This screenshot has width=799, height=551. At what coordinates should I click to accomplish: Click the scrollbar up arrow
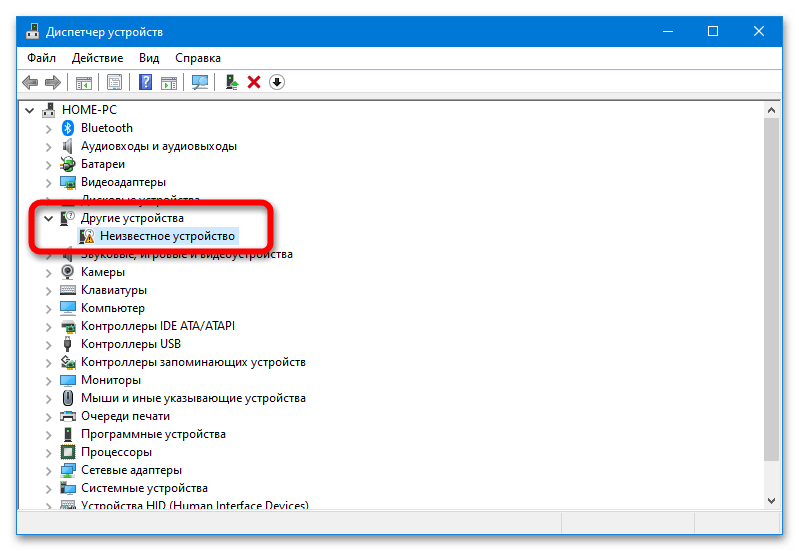[x=771, y=110]
